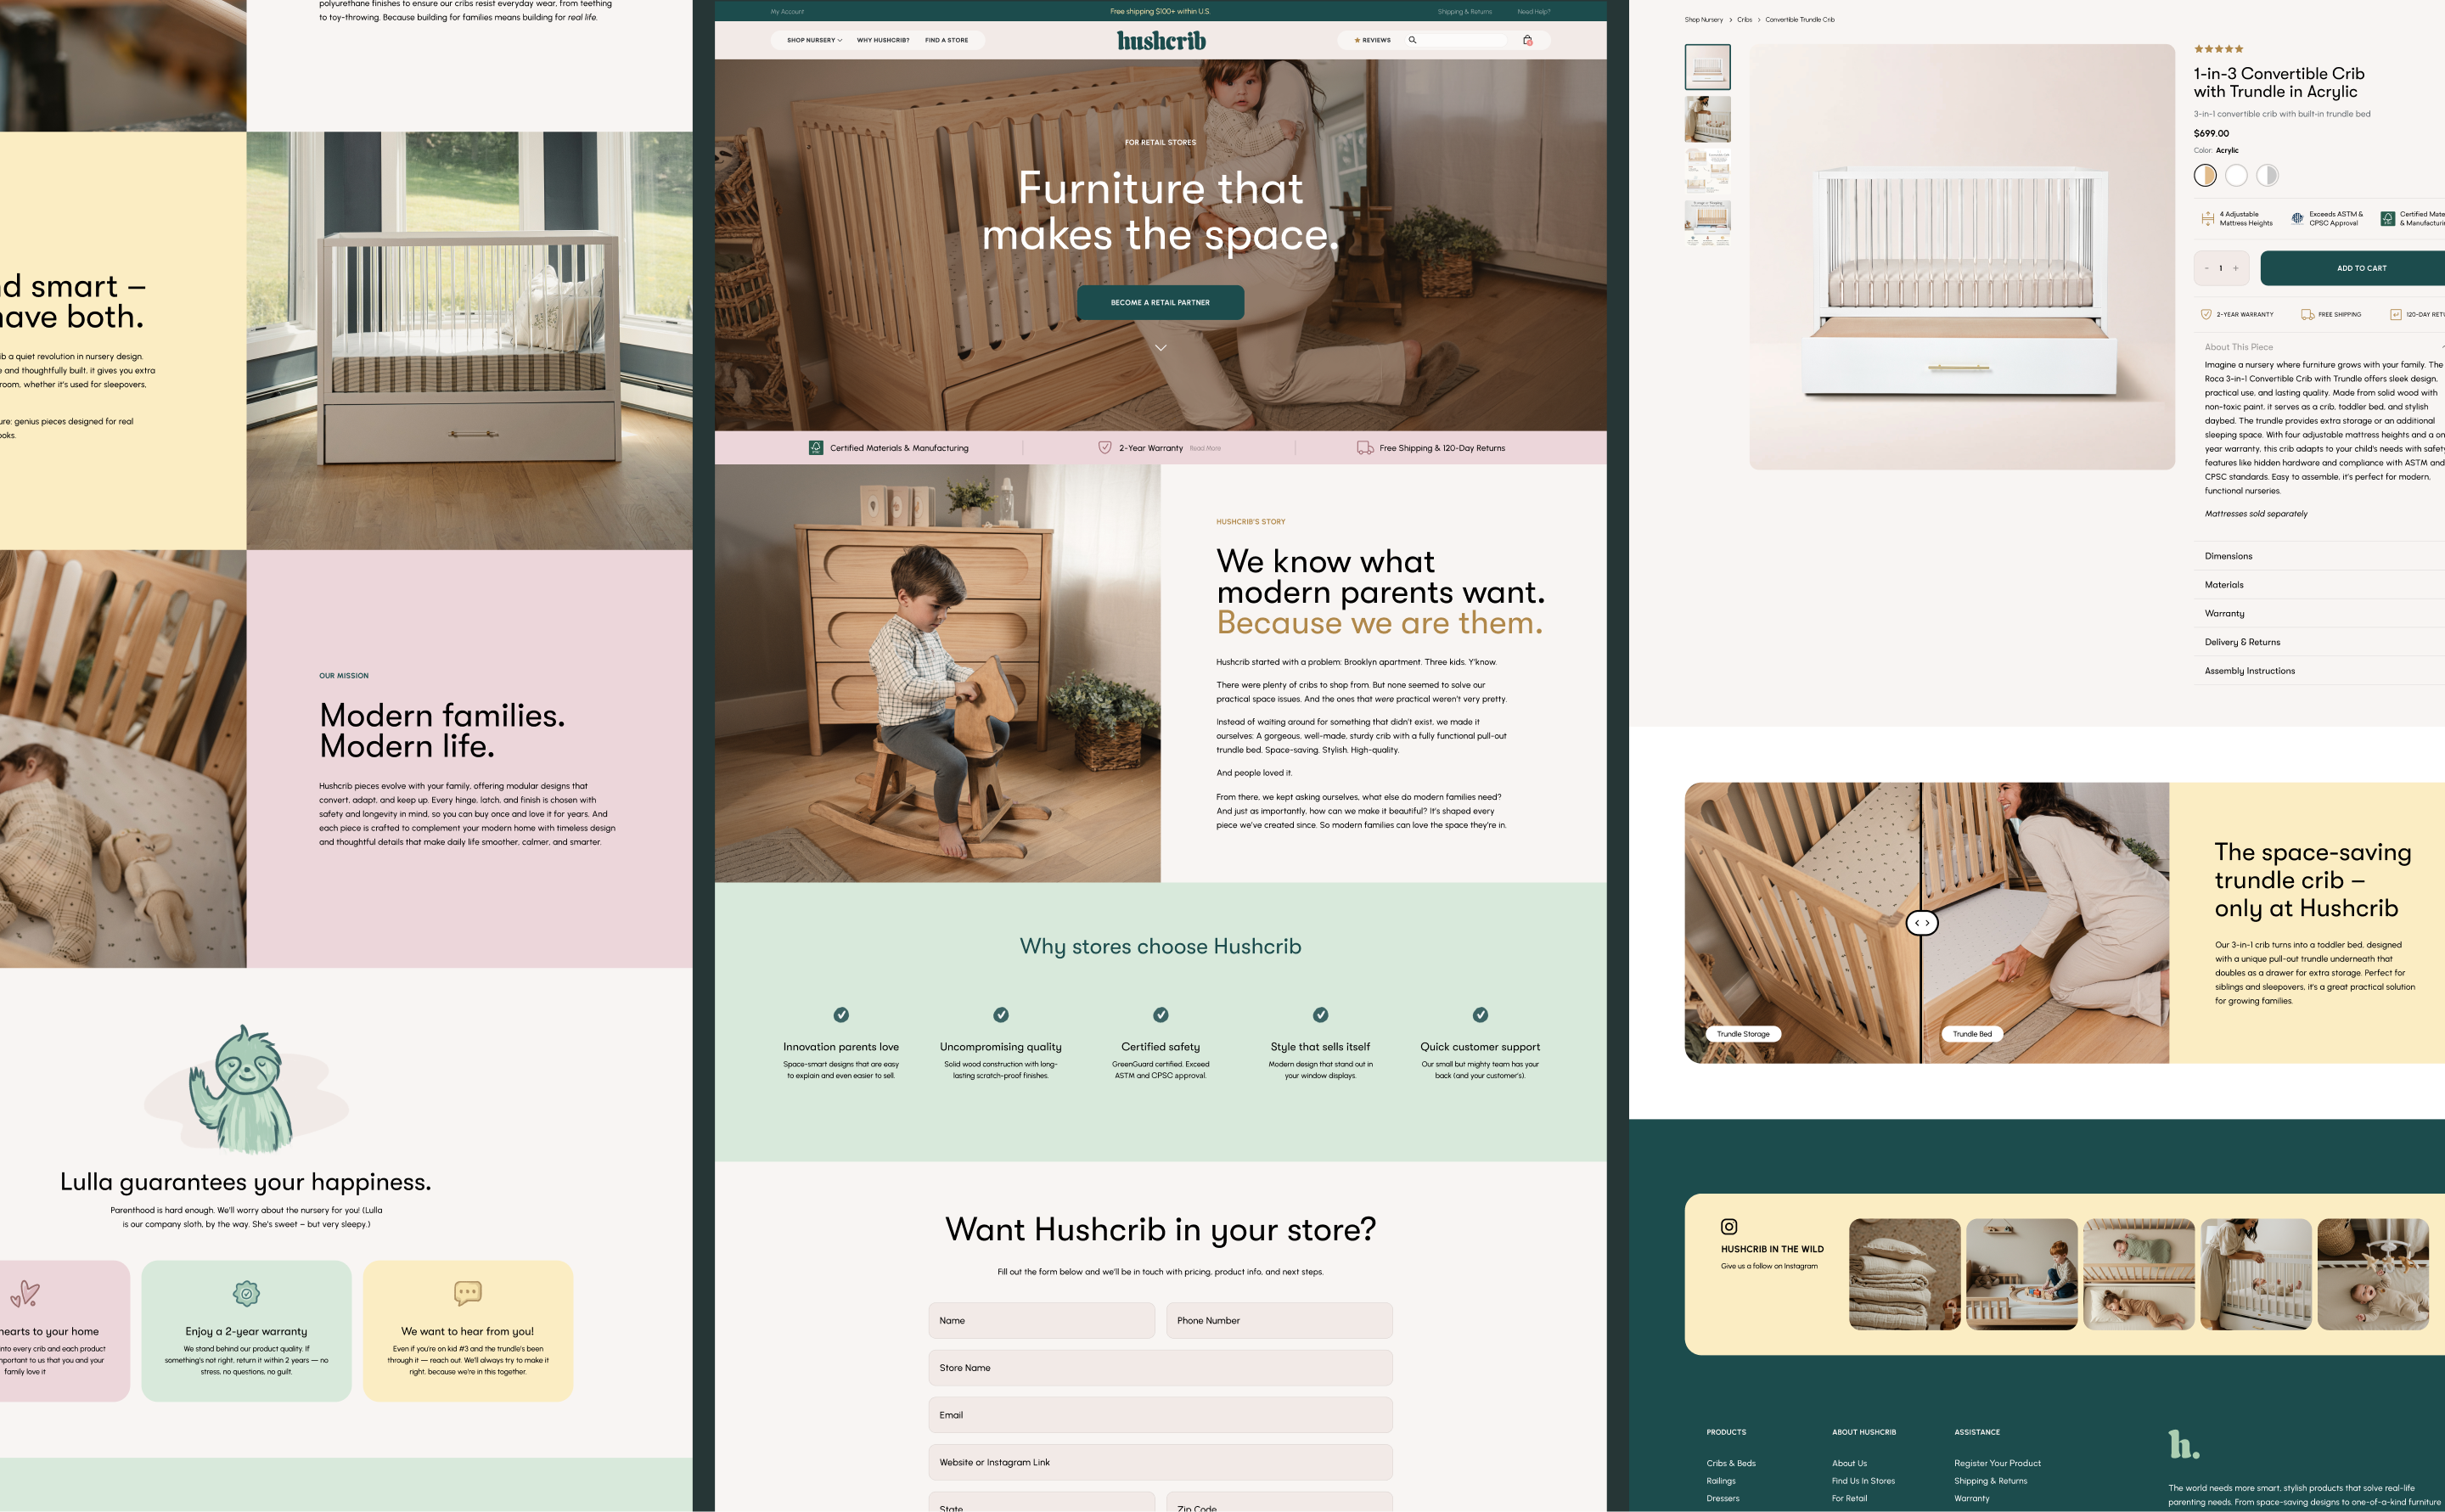Open the Find a Store menu item

(946, 40)
